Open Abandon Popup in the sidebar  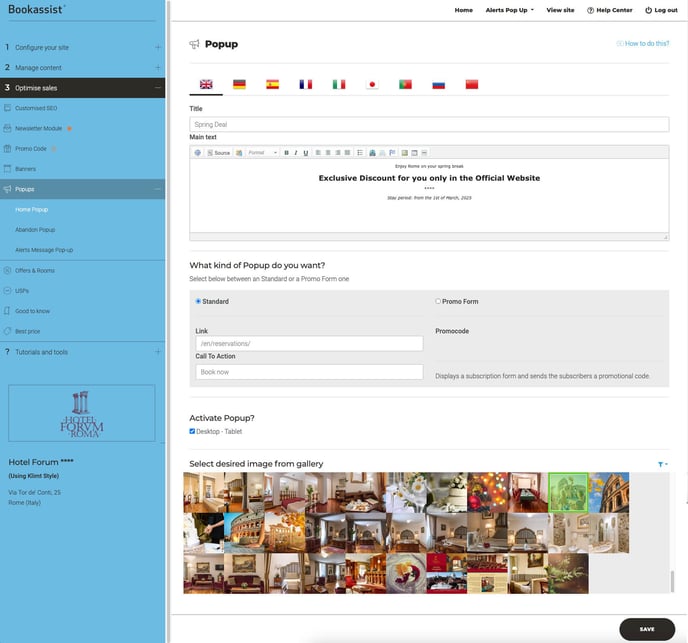35,230
